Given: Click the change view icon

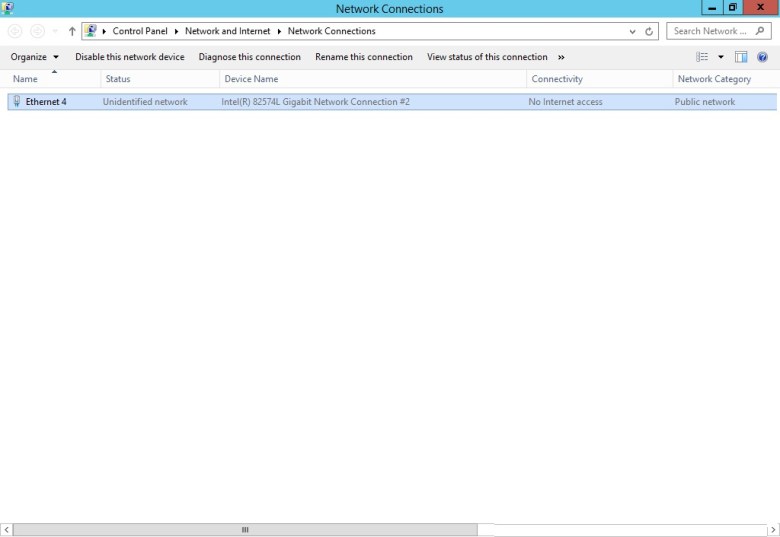Looking at the screenshot, I should click(702, 57).
